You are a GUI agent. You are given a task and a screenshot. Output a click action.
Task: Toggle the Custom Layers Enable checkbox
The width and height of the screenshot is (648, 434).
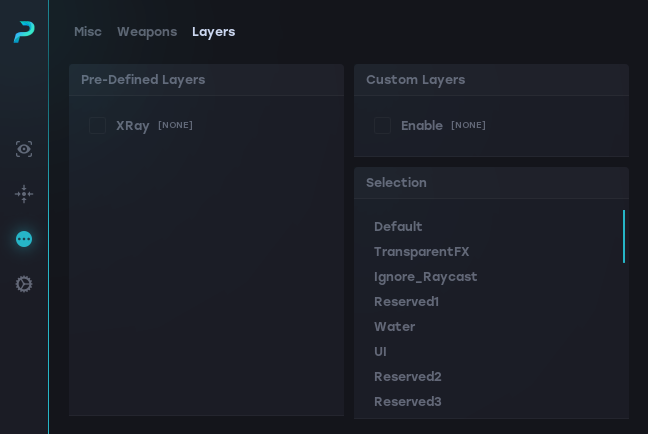click(382, 126)
